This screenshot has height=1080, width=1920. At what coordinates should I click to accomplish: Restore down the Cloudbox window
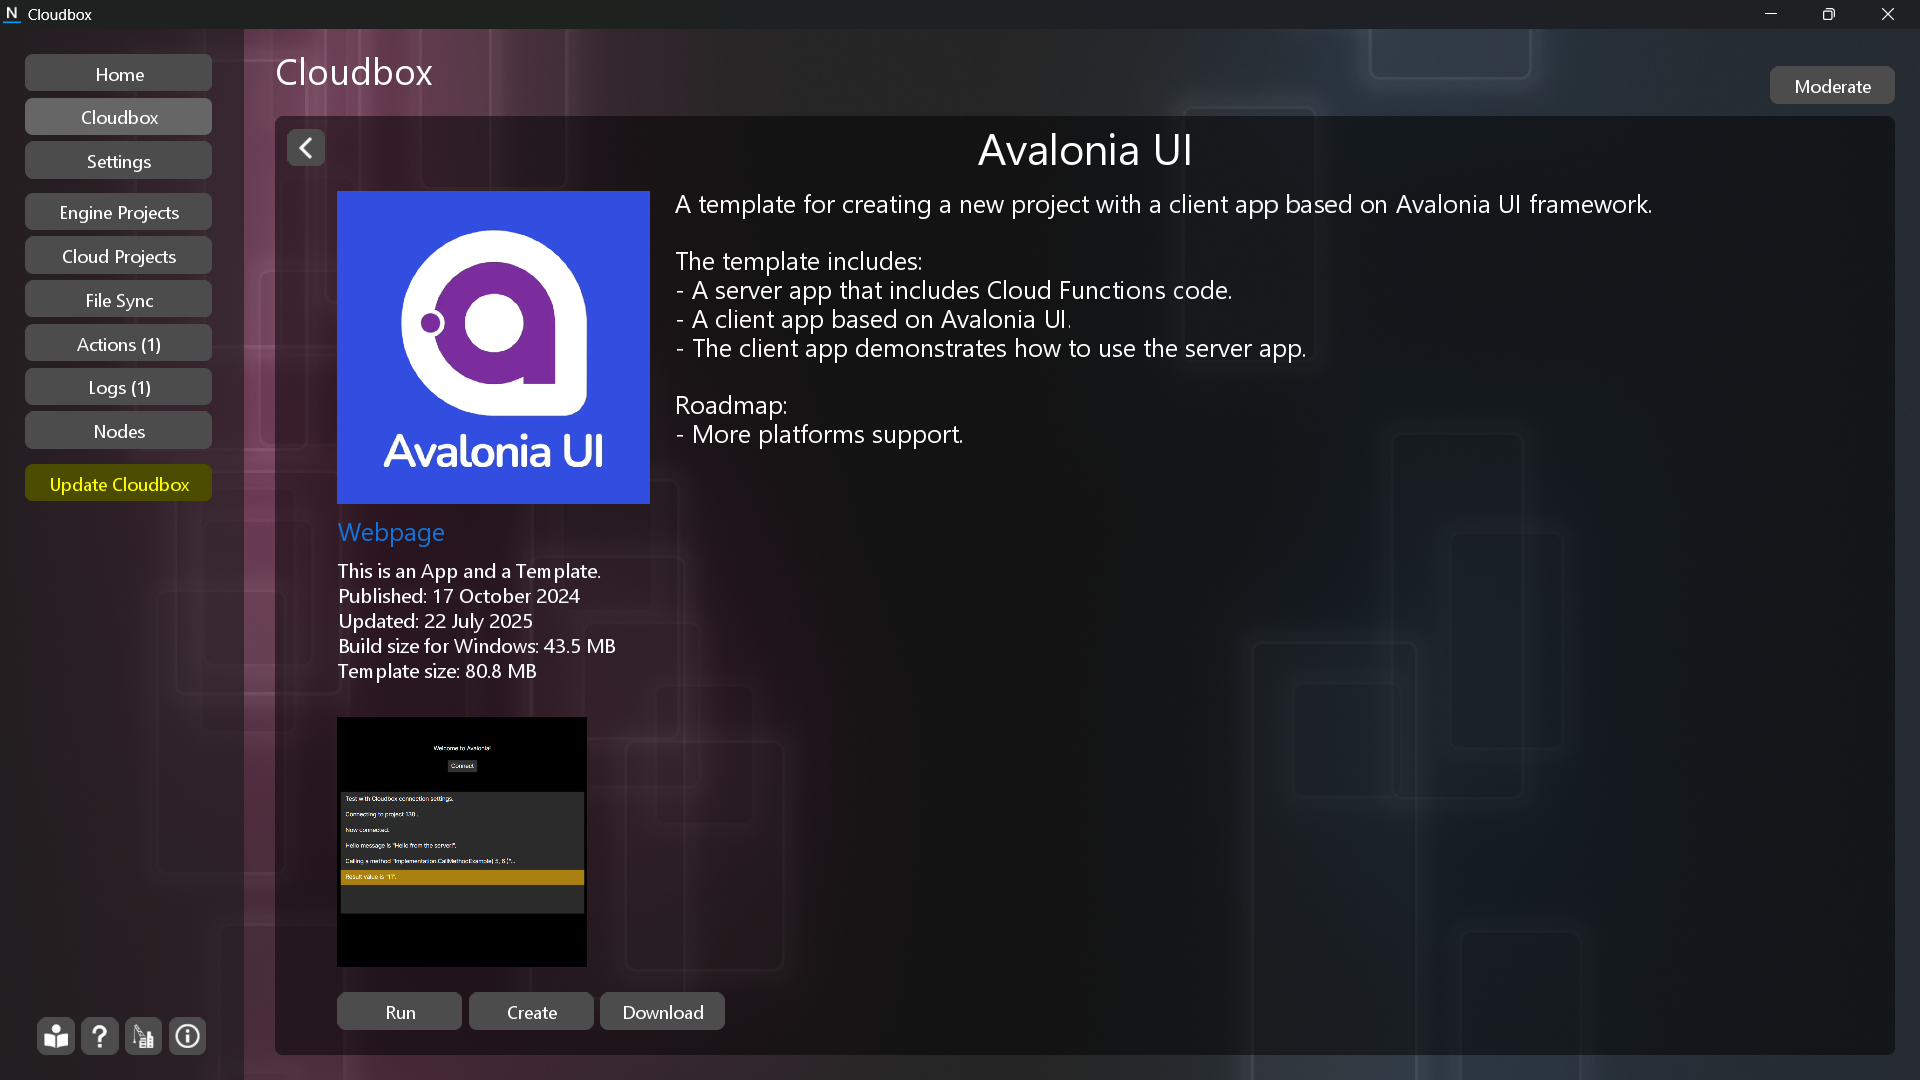point(1829,14)
